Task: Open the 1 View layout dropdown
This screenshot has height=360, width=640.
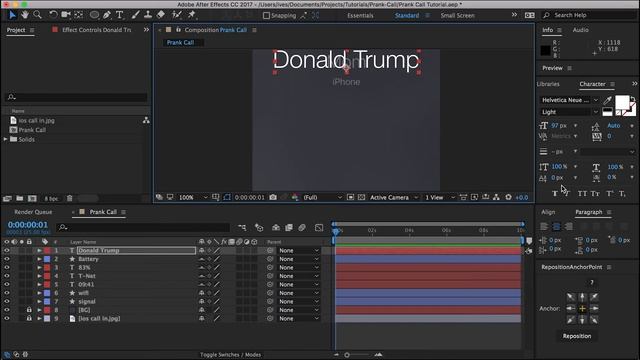Action: (440, 198)
